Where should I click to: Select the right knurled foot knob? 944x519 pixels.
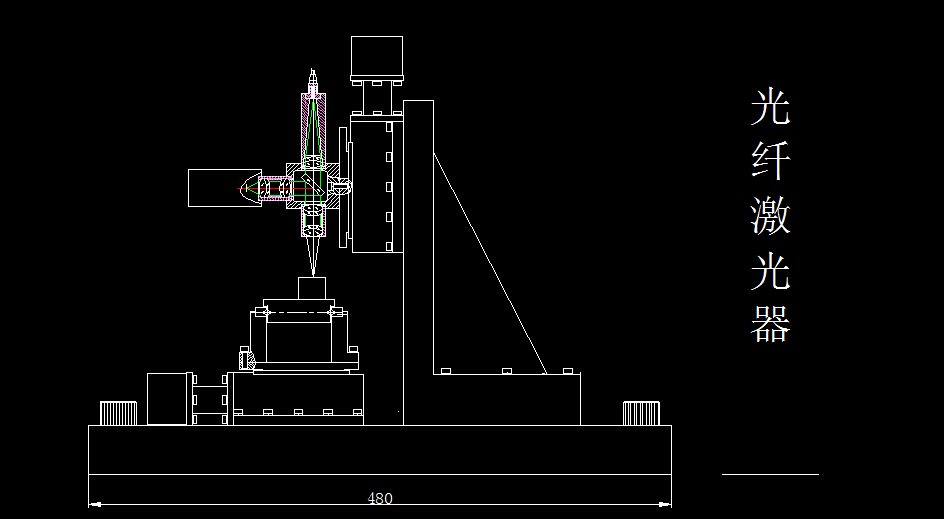point(641,413)
